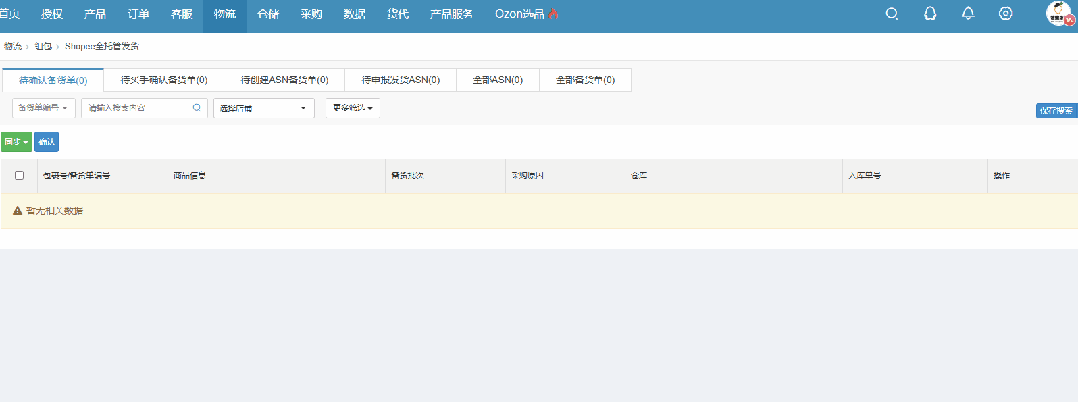The width and height of the screenshot is (1078, 402).
Task: Click the second breadcrumb link
Action: pyautogui.click(x=43, y=46)
